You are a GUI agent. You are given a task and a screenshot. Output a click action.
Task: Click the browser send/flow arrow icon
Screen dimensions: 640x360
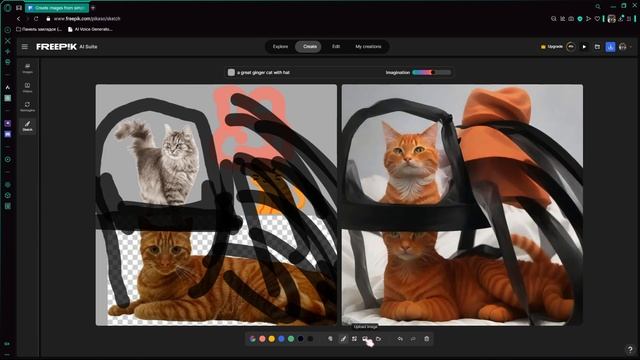(588, 19)
